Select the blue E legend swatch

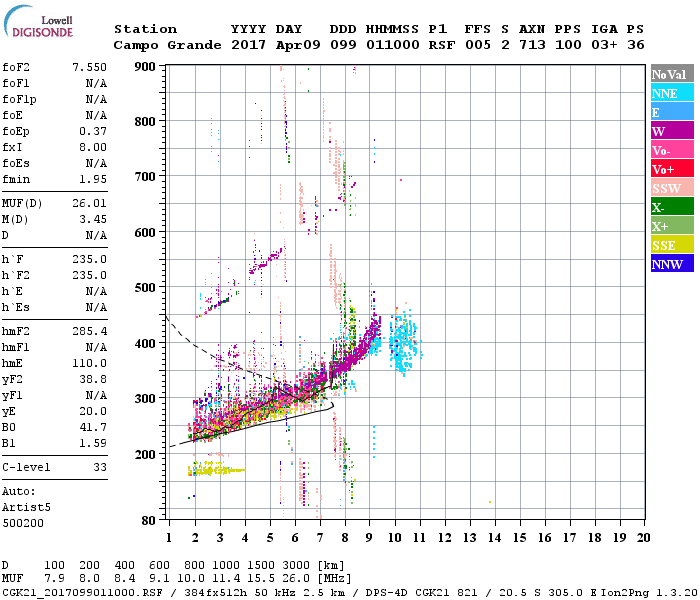672,112
